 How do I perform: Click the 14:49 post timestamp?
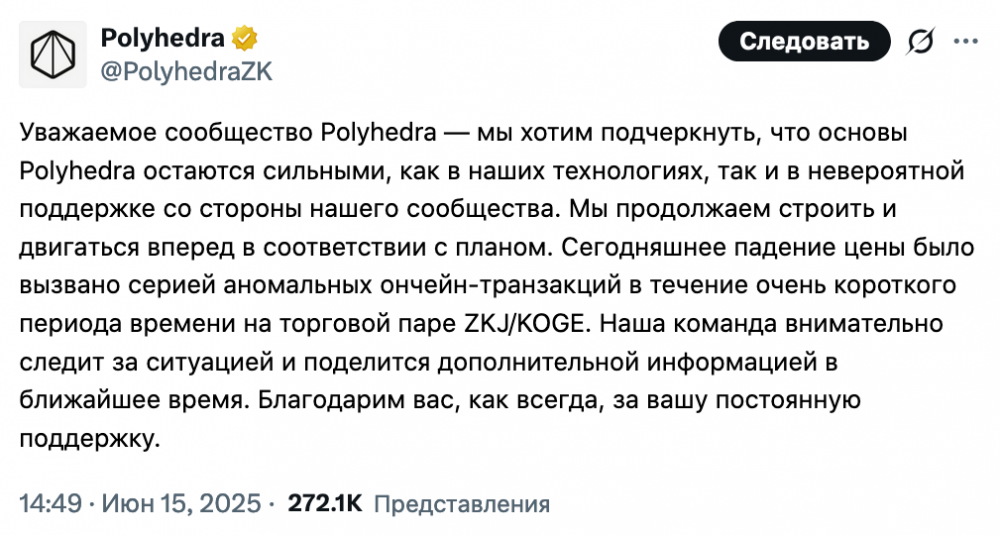click(50, 503)
